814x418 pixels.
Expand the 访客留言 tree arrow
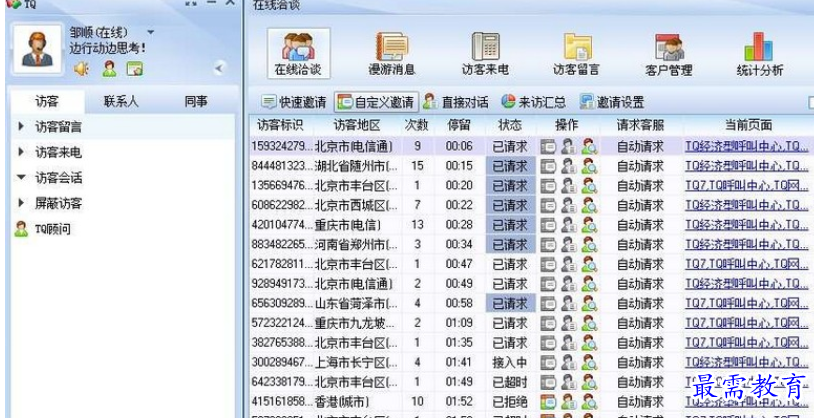[21, 126]
